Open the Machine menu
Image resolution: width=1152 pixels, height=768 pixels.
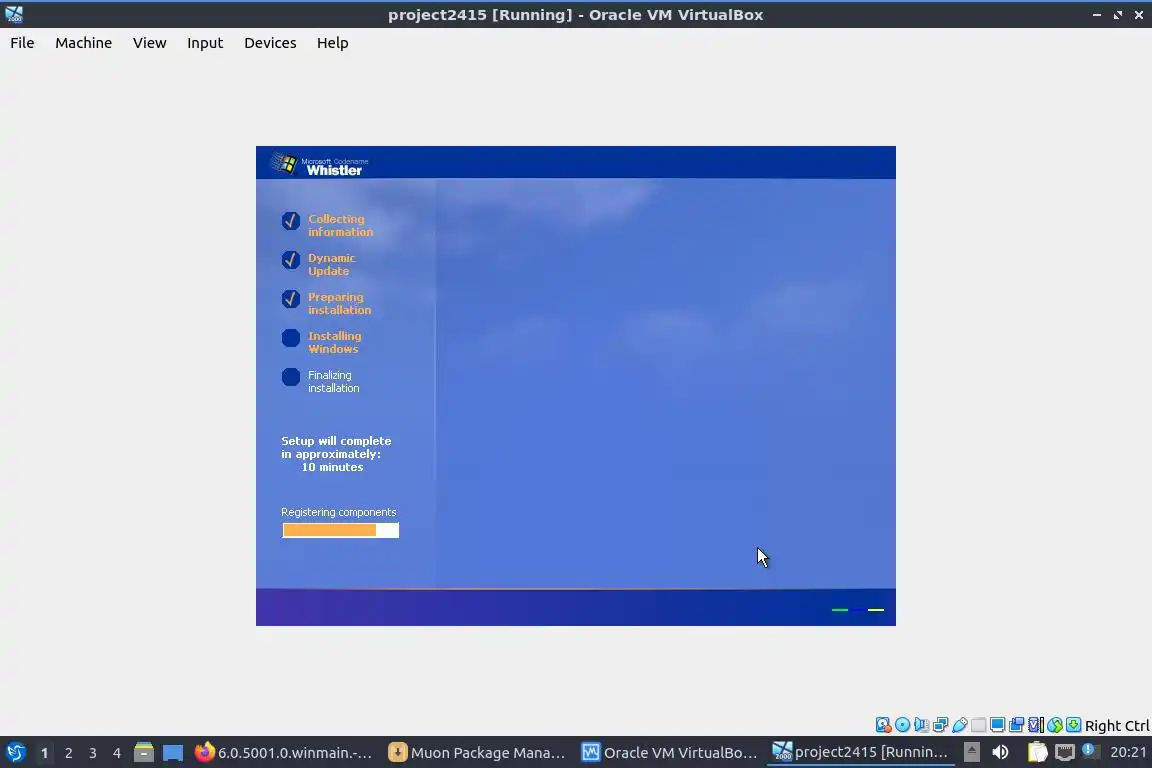[83, 43]
